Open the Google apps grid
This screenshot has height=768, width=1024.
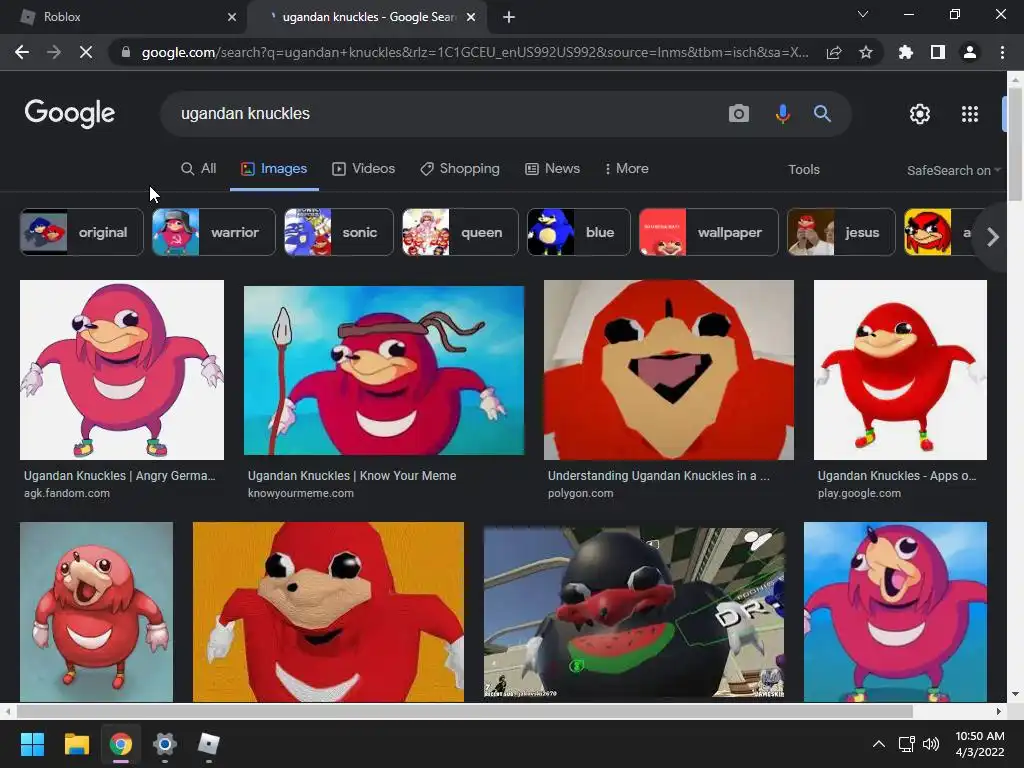tap(970, 114)
